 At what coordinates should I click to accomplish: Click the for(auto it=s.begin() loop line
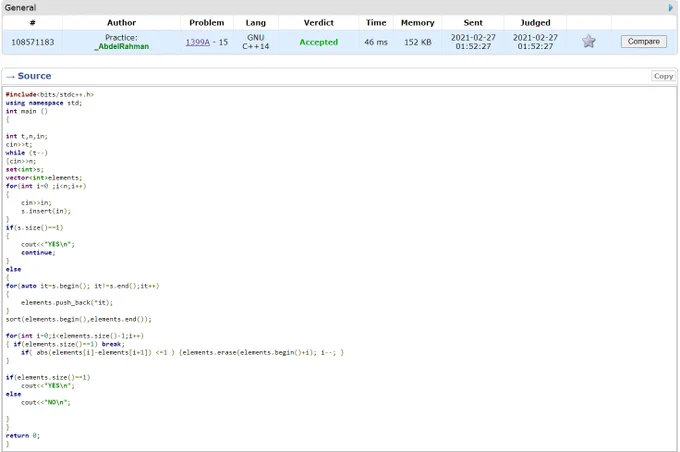(x=82, y=286)
